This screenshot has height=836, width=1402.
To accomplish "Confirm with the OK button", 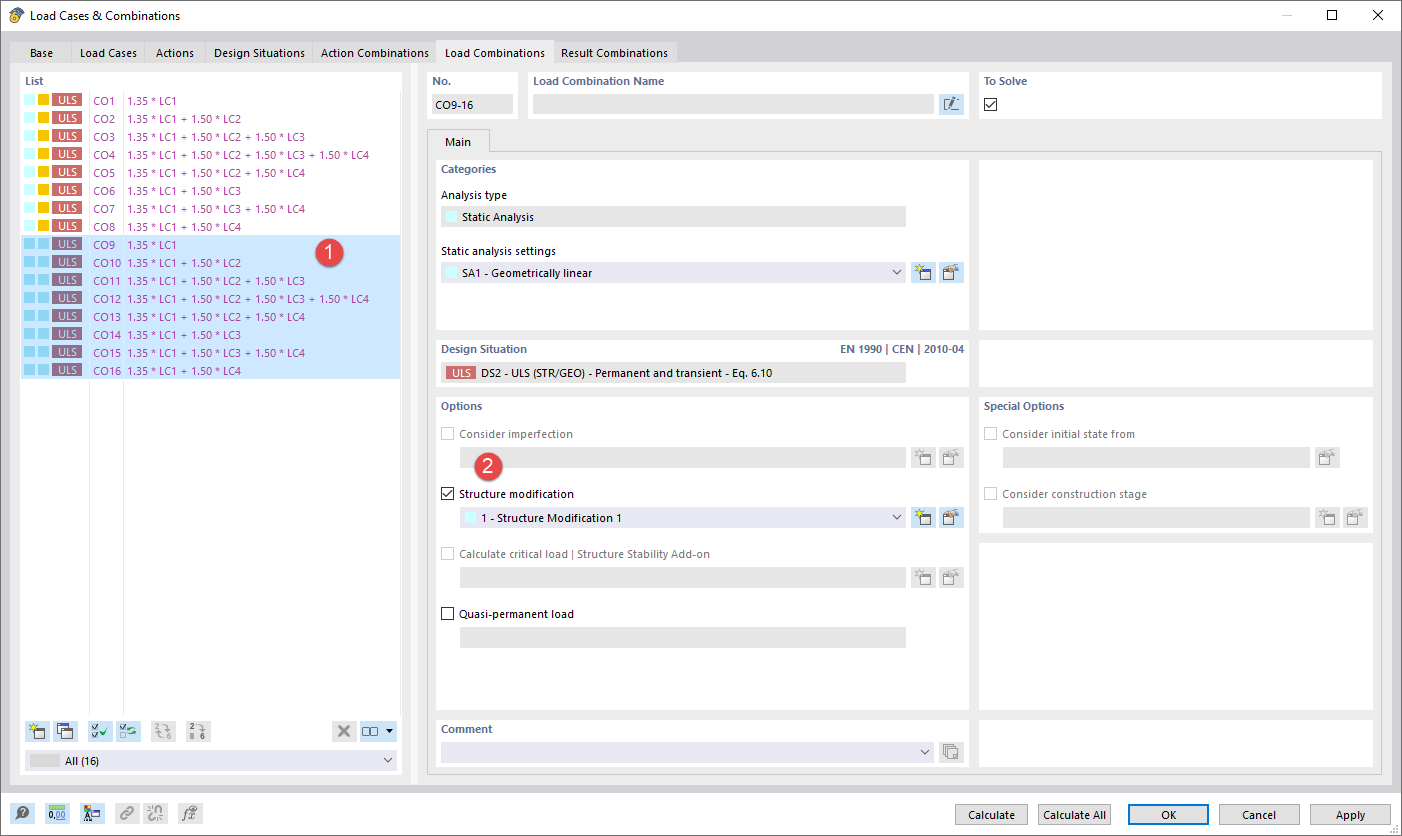I will pyautogui.click(x=1168, y=814).
